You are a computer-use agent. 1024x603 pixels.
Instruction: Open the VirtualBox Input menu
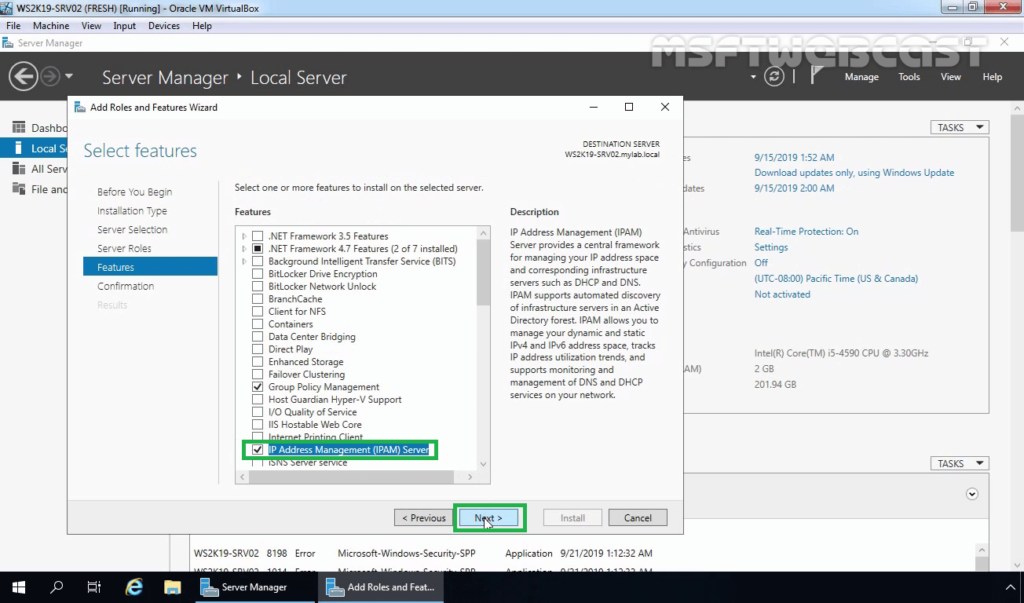(124, 25)
